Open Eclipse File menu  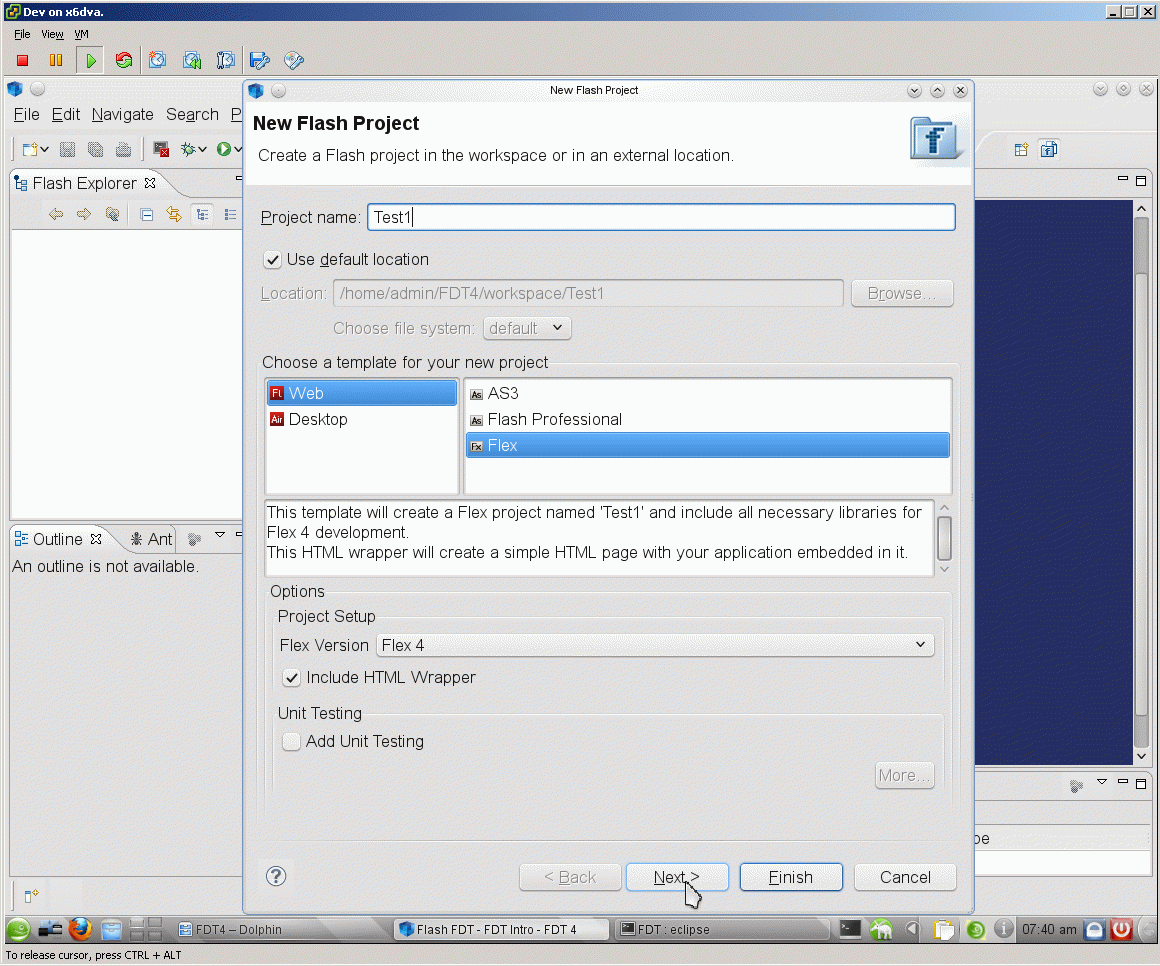pos(27,115)
